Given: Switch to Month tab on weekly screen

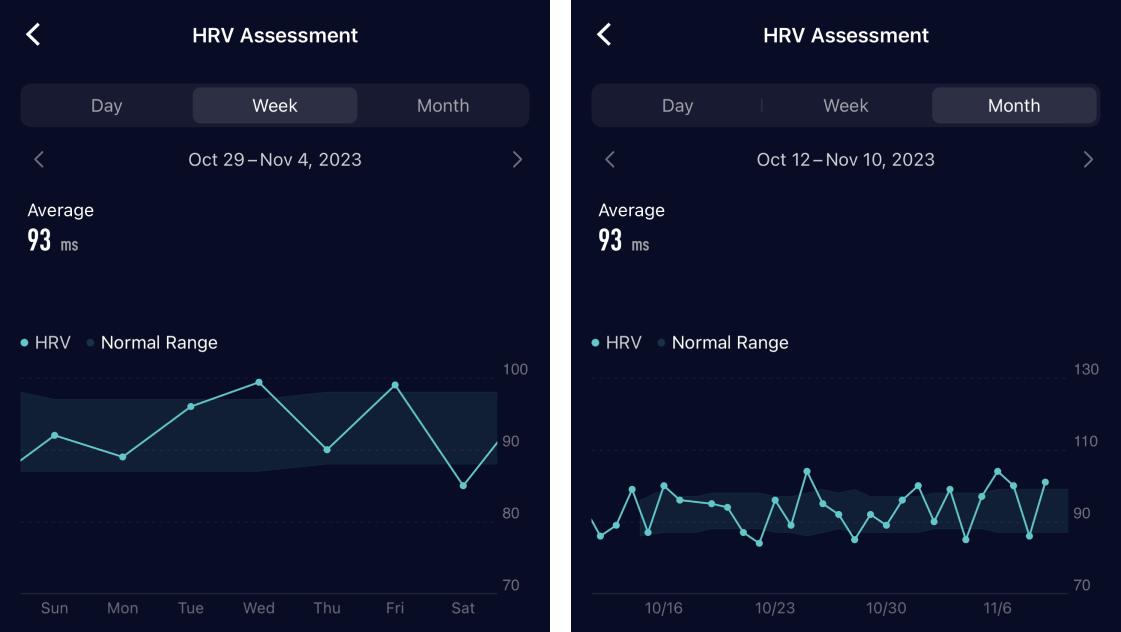Looking at the screenshot, I should click(x=443, y=105).
